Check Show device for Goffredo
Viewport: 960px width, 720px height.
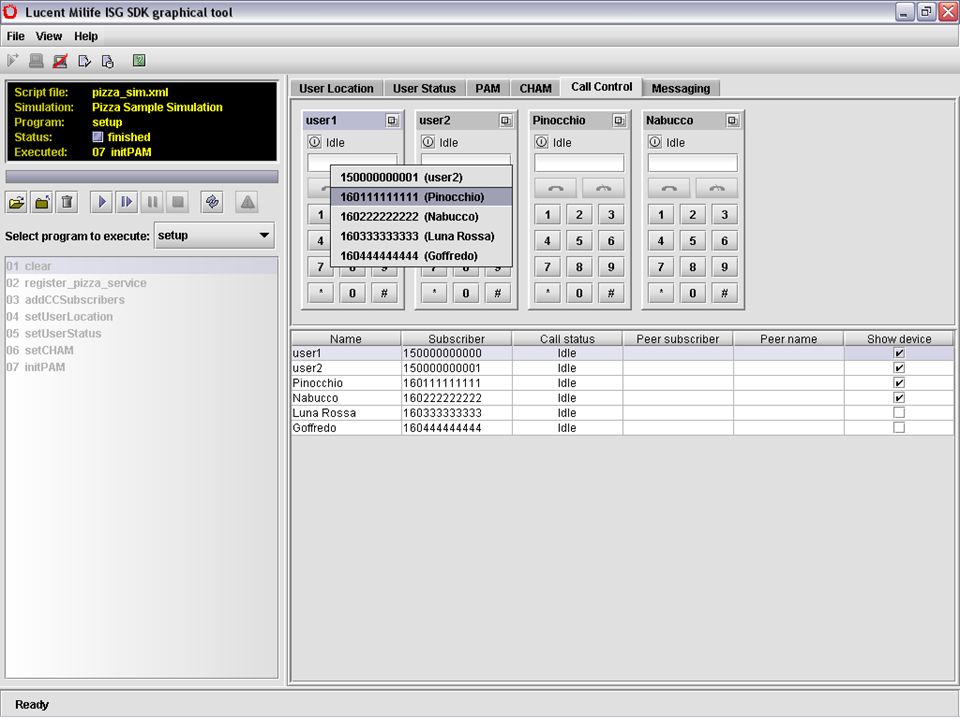pos(899,427)
